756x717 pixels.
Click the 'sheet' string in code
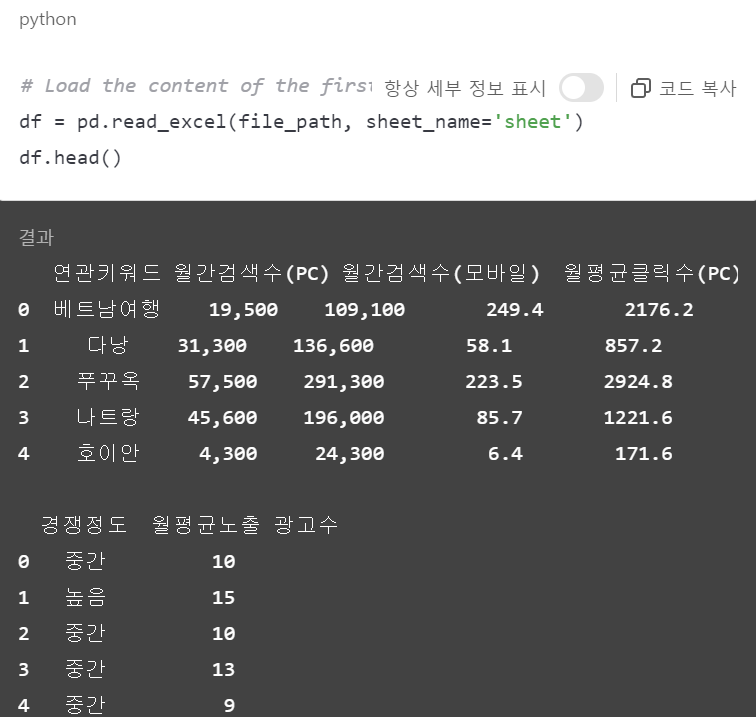click(x=532, y=122)
